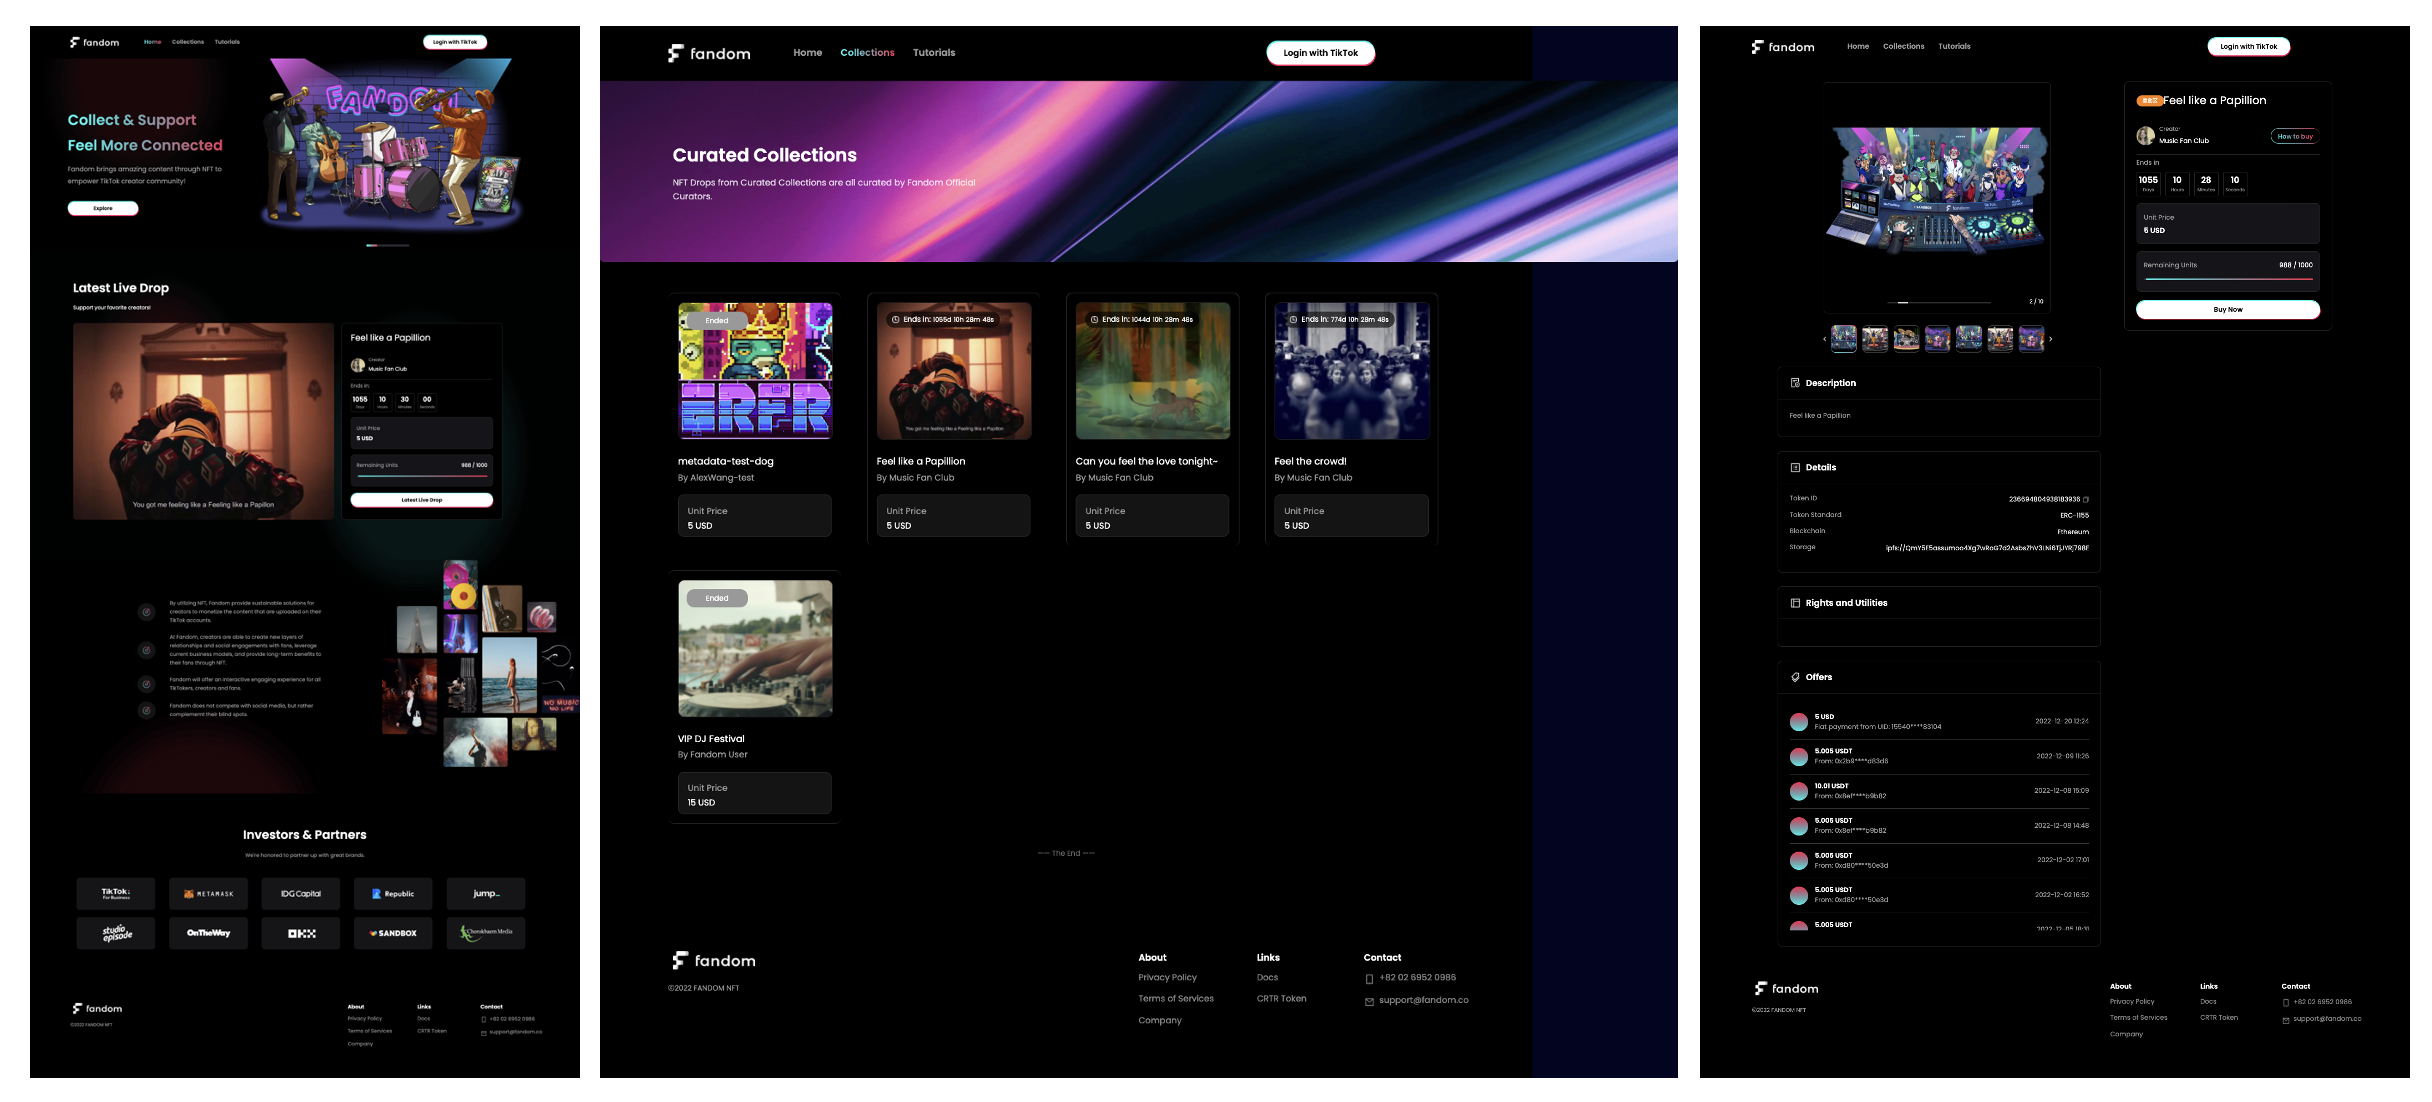Screen dimensions: 2432x1102
Task: Click the fandom logo on the Collections page header
Action: [x=709, y=53]
